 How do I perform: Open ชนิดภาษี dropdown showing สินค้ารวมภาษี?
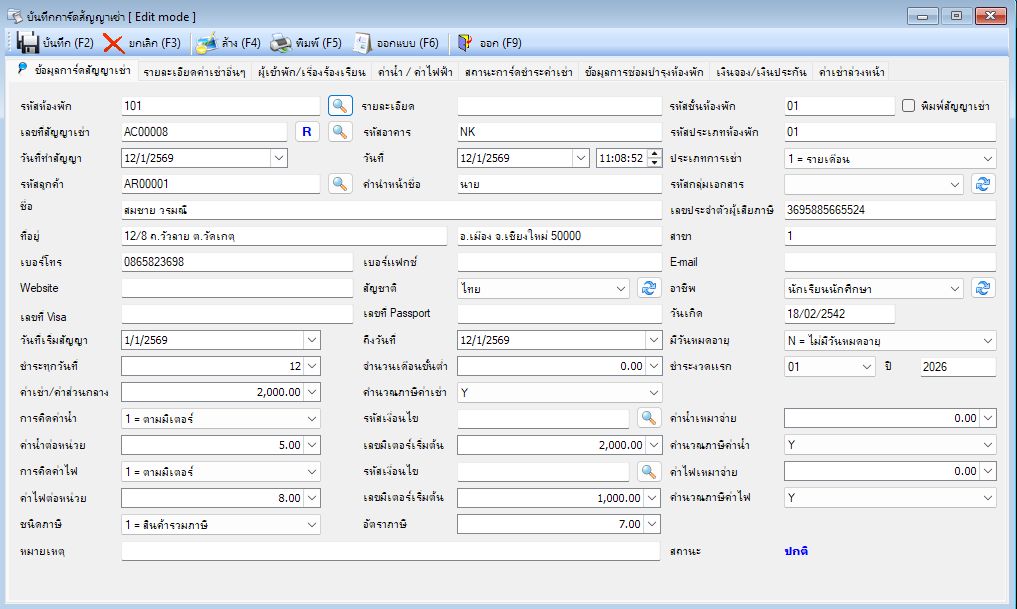pyautogui.click(x=221, y=524)
